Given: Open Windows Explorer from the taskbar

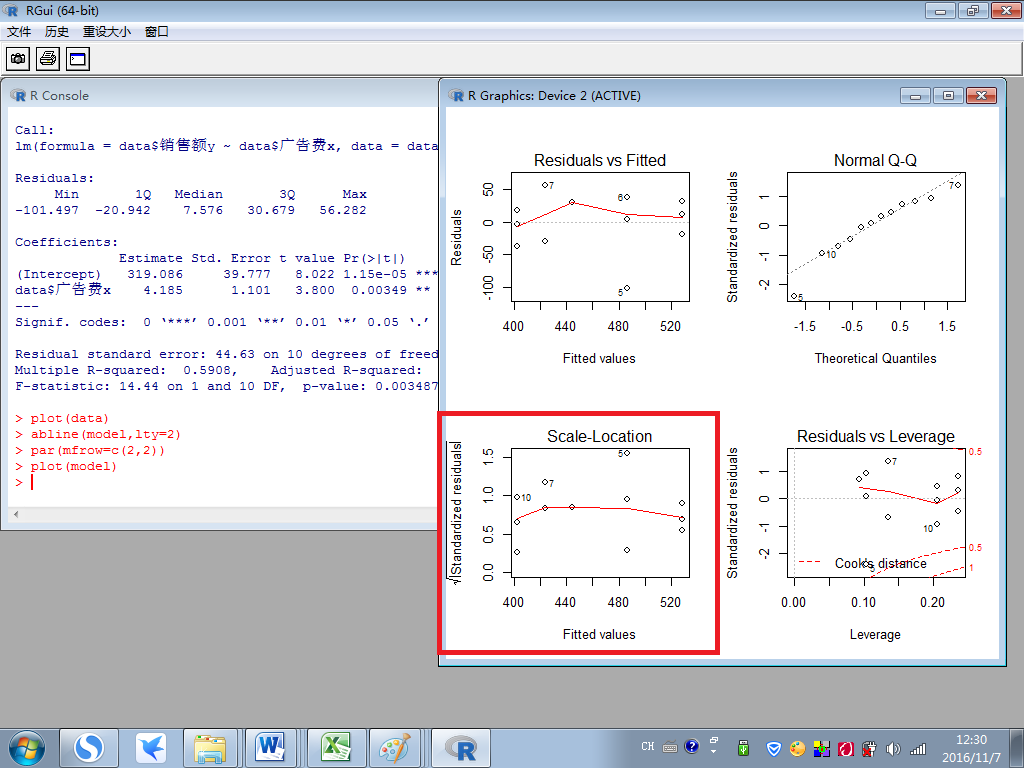Looking at the screenshot, I should click(210, 748).
